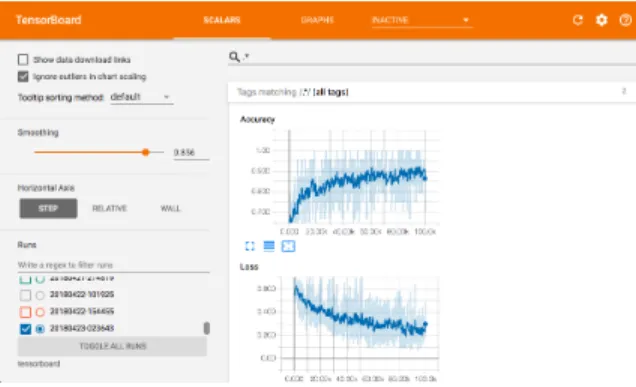The image size is (636, 387).
Task: Set horizontal axis to RELATIVE
Action: tap(110, 209)
